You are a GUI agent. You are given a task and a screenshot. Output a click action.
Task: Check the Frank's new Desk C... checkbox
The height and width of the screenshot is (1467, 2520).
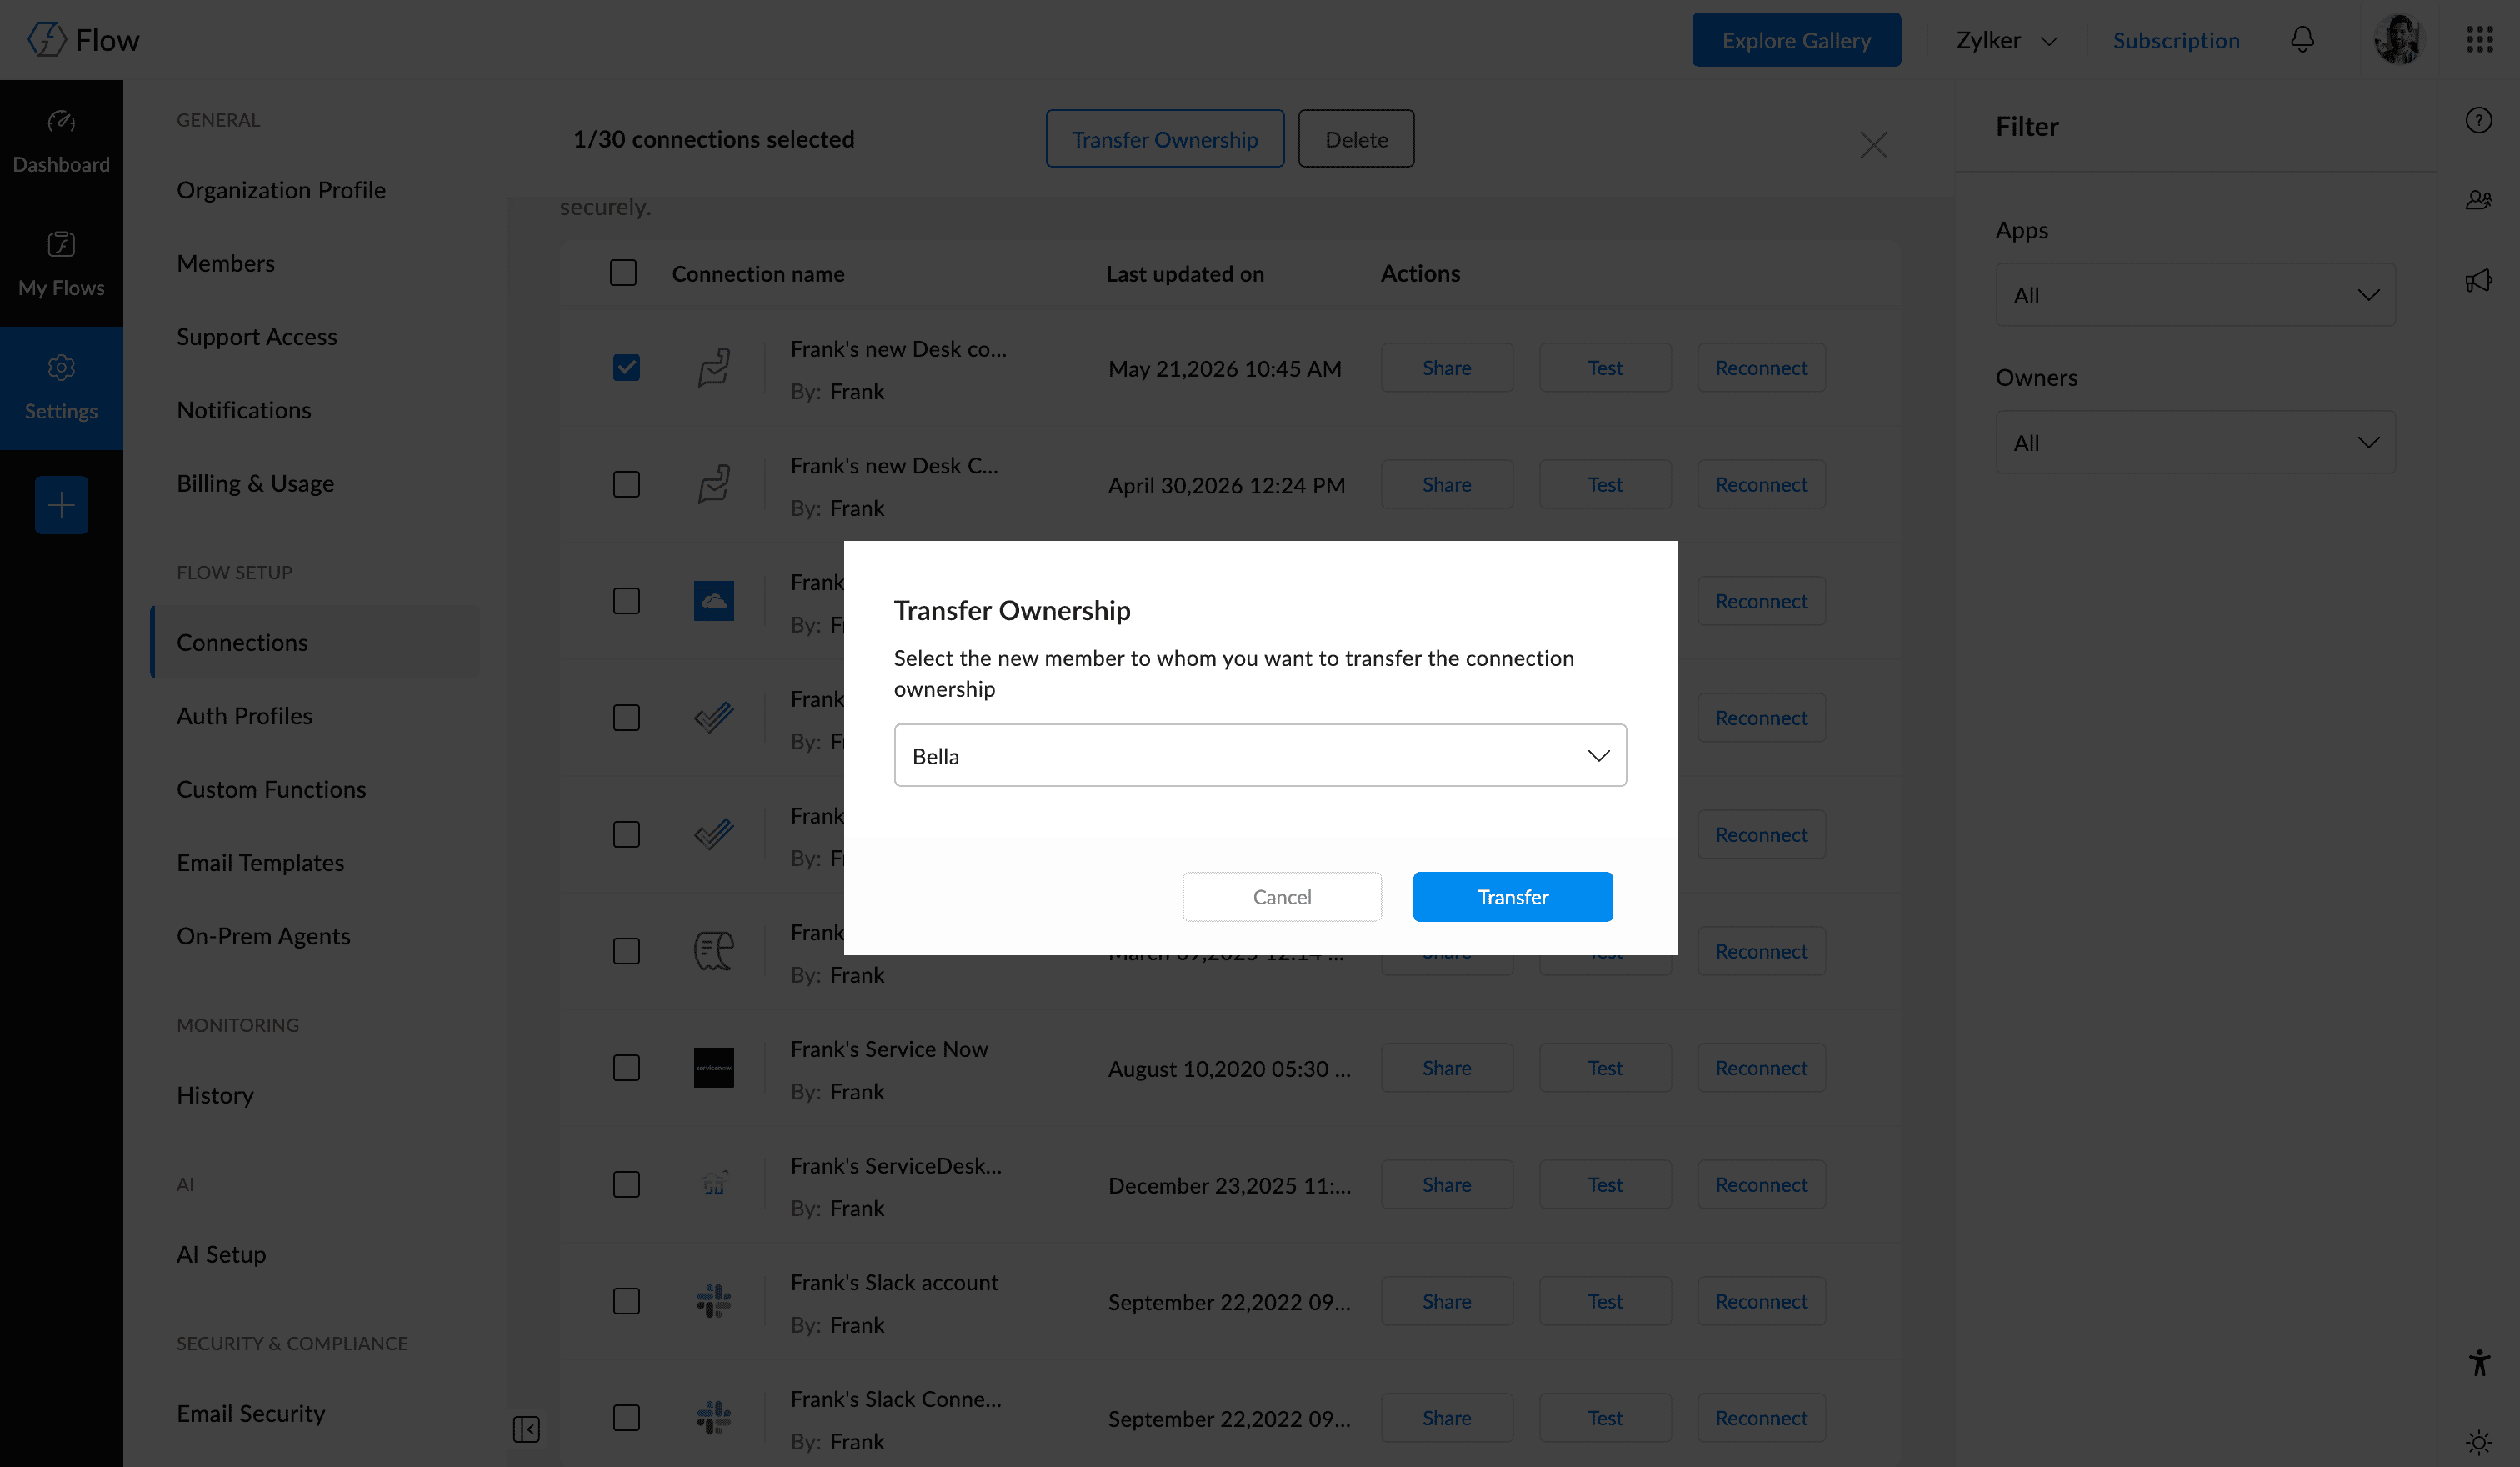626,485
